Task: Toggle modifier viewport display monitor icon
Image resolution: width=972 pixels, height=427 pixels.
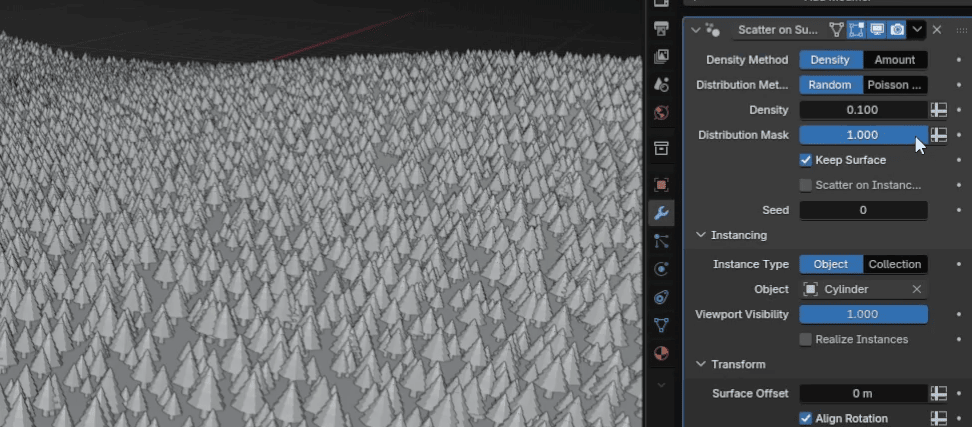Action: click(877, 30)
